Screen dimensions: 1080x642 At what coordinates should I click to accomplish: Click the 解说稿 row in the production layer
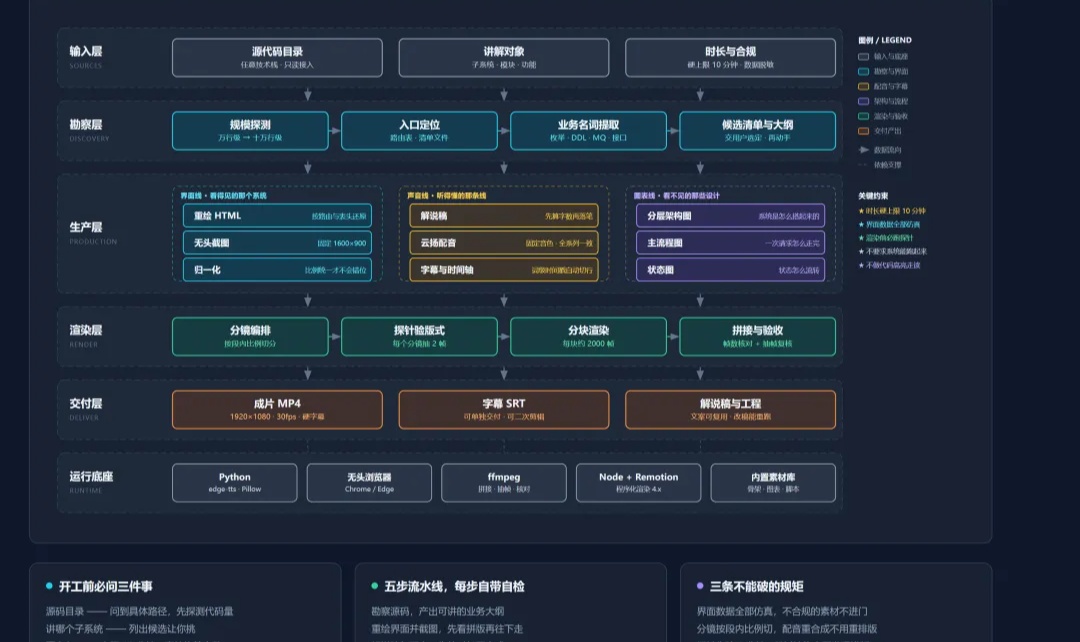click(504, 216)
